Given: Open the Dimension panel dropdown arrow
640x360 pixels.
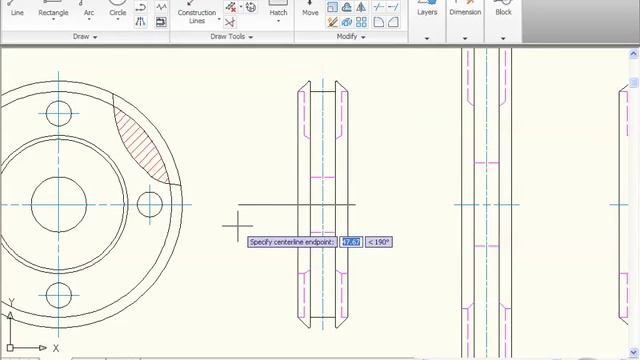Looking at the screenshot, I should point(465,38).
